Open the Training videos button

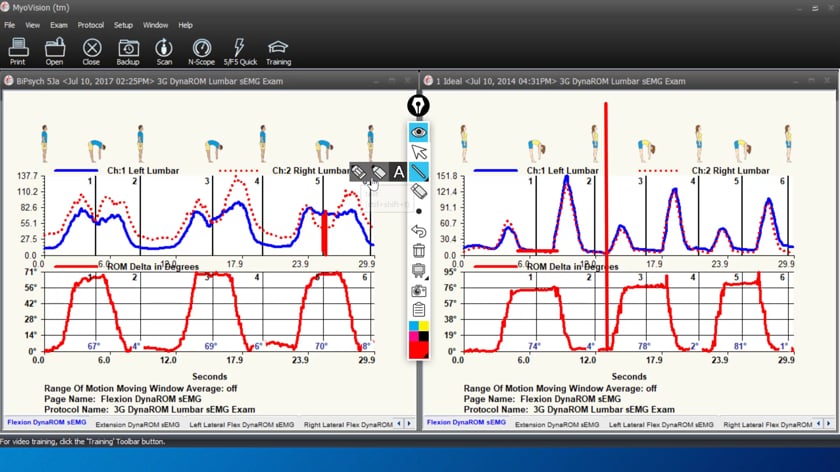pyautogui.click(x=278, y=51)
